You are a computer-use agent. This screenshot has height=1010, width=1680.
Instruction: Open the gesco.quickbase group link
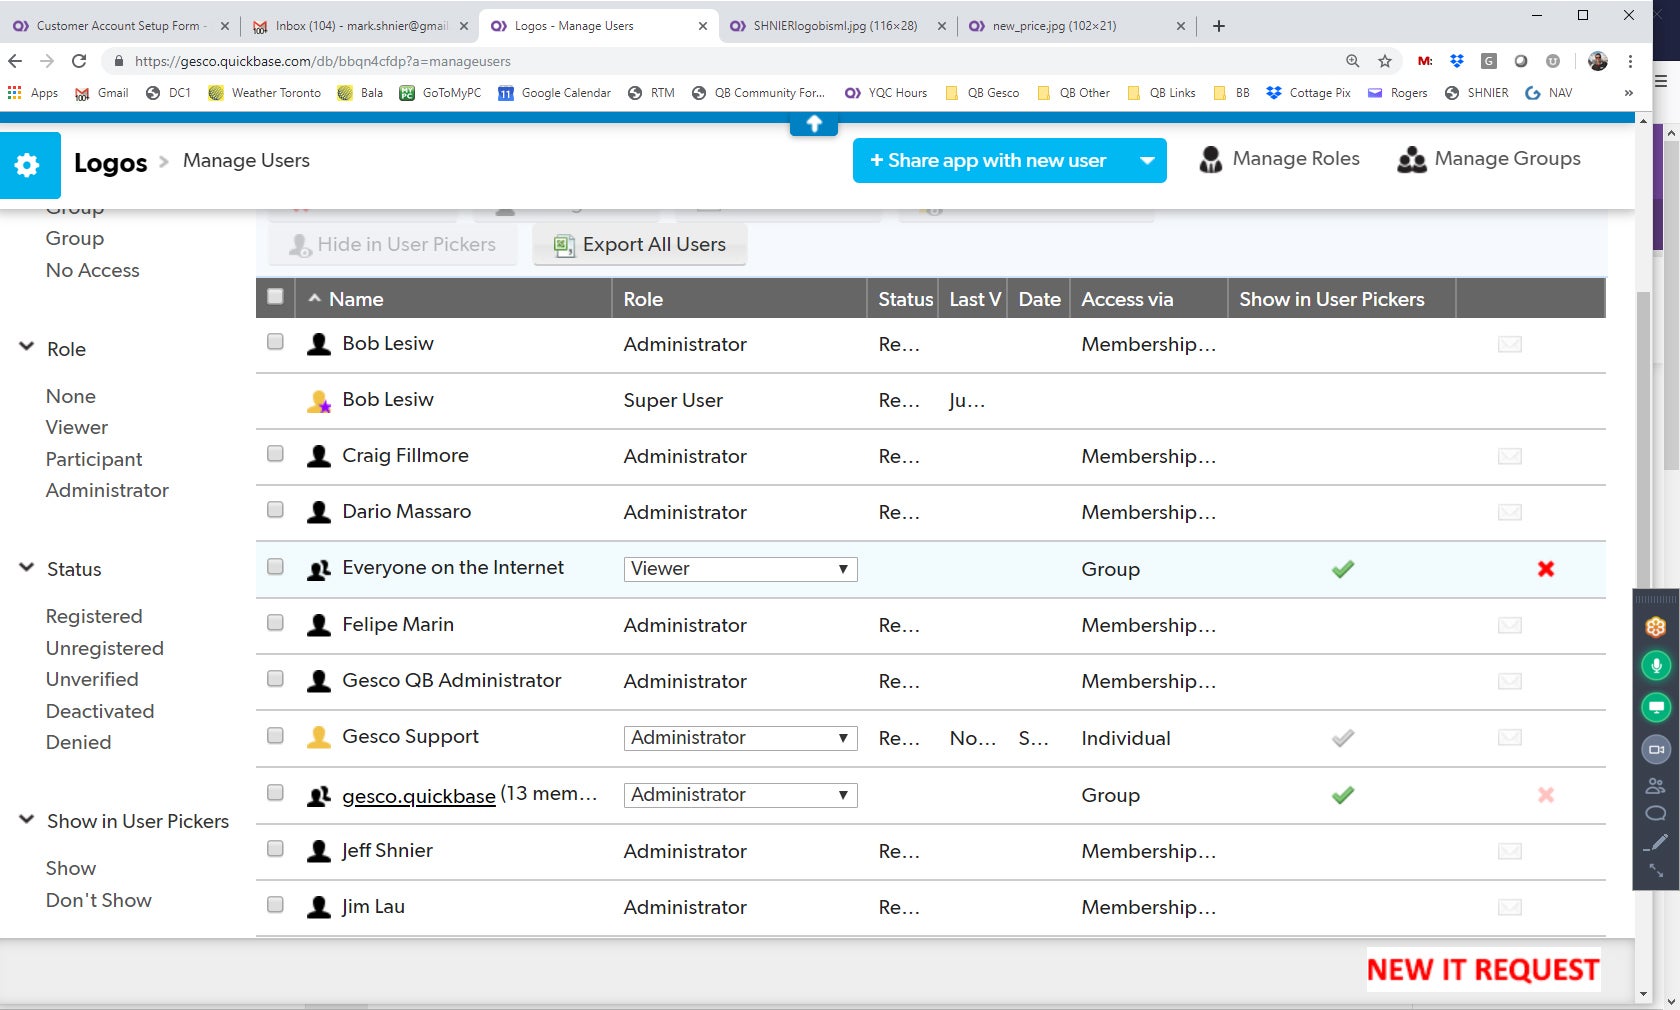[419, 797]
